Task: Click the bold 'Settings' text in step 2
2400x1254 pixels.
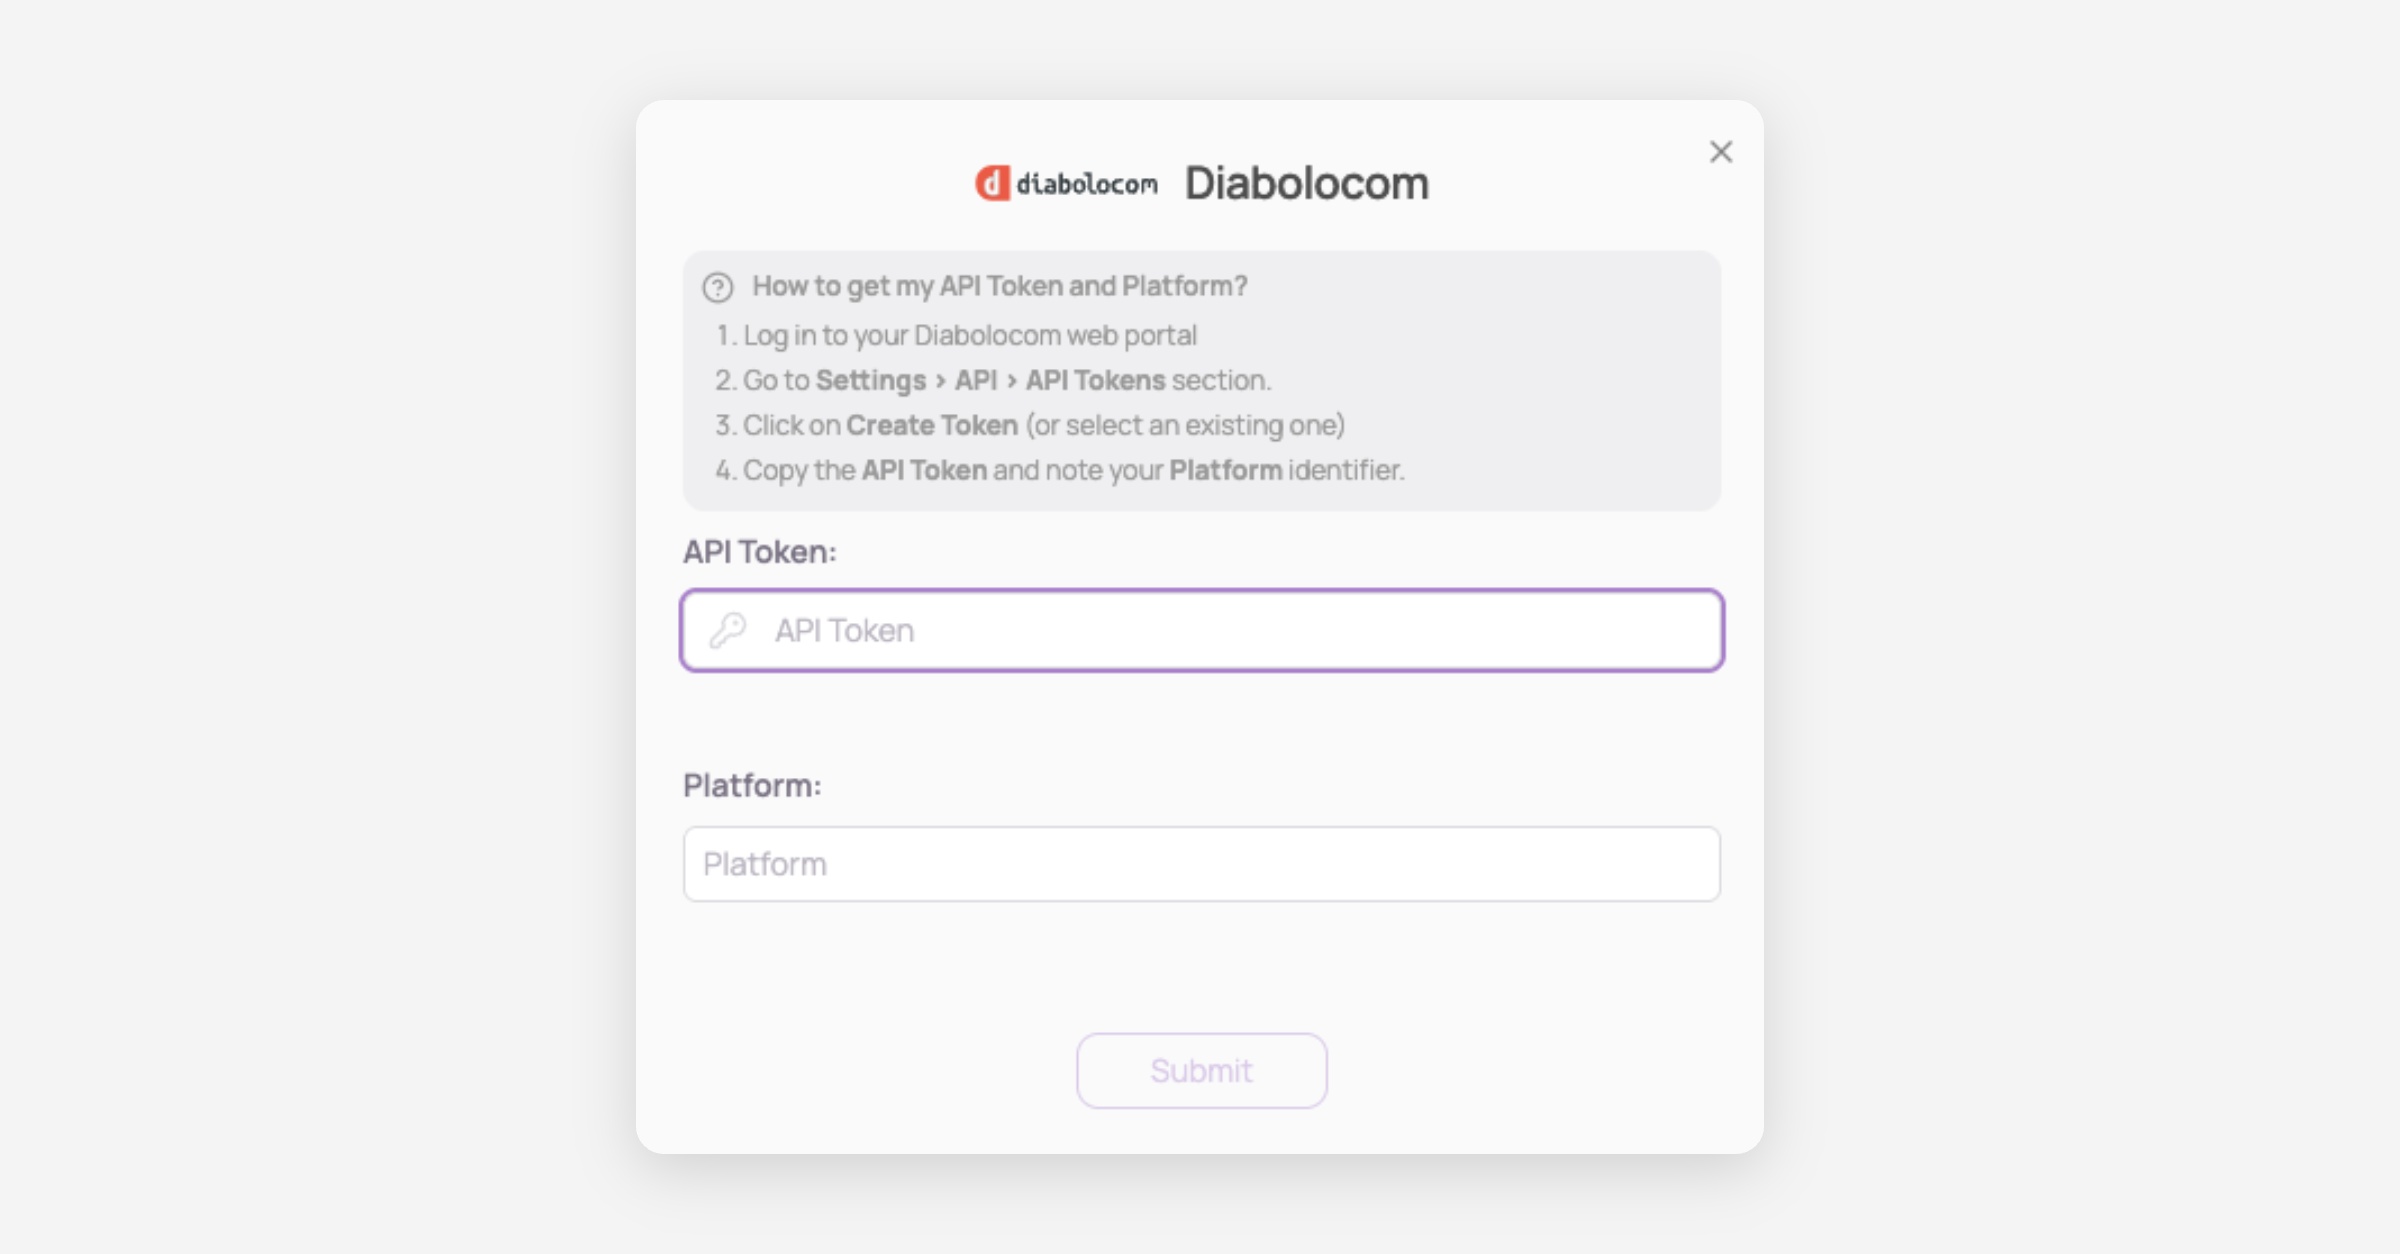Action: pos(870,380)
